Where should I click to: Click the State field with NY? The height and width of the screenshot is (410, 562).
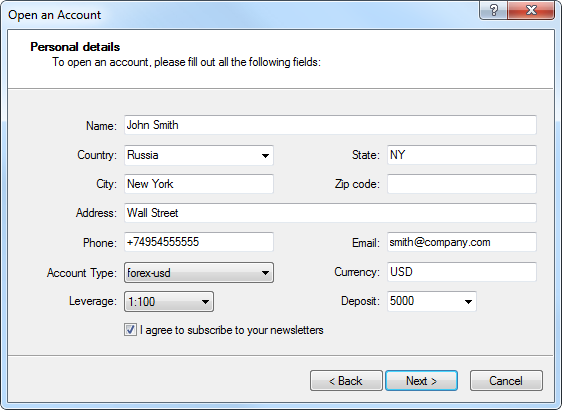coord(462,155)
